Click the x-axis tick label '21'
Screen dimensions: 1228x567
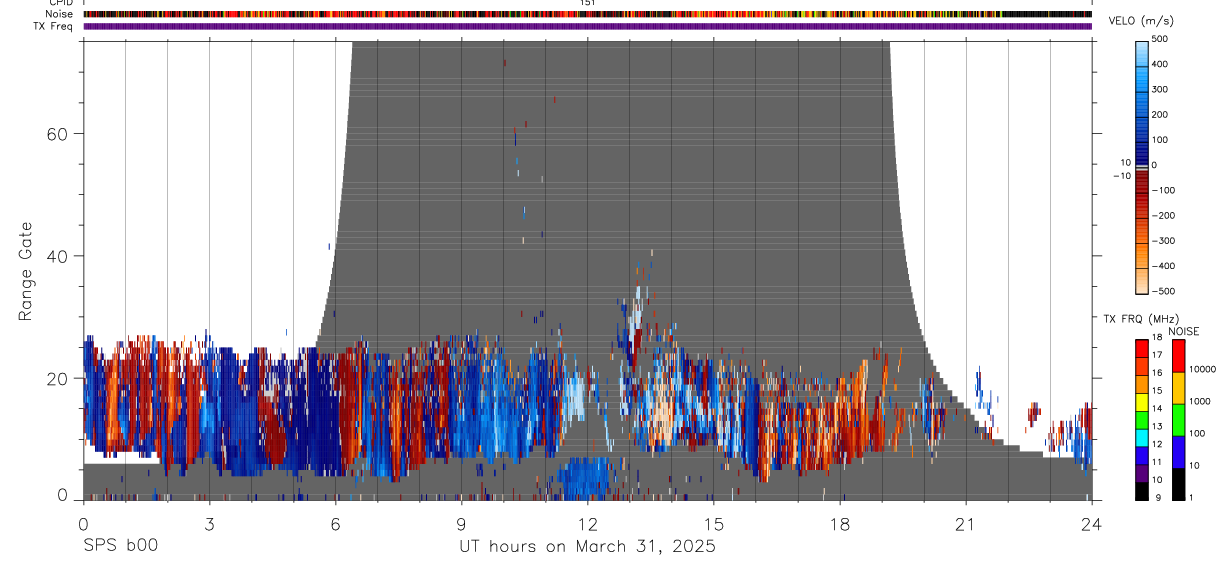pos(966,523)
